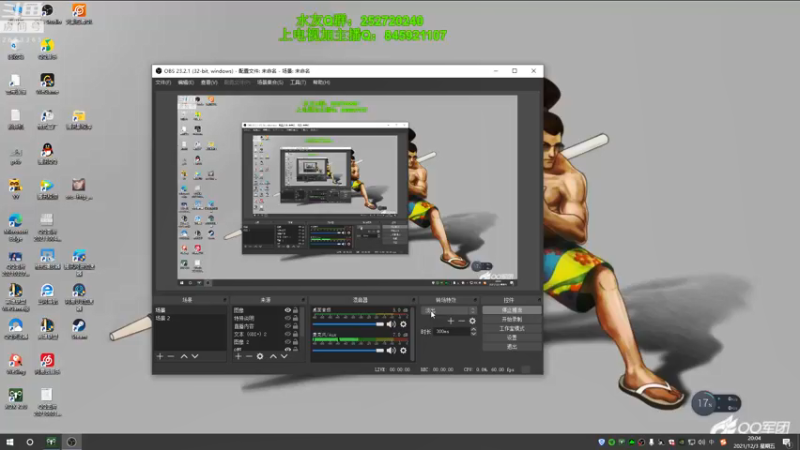This screenshot has width=800, height=450.
Task: Open Mic/Aux settings gear in mixer
Action: [404, 351]
